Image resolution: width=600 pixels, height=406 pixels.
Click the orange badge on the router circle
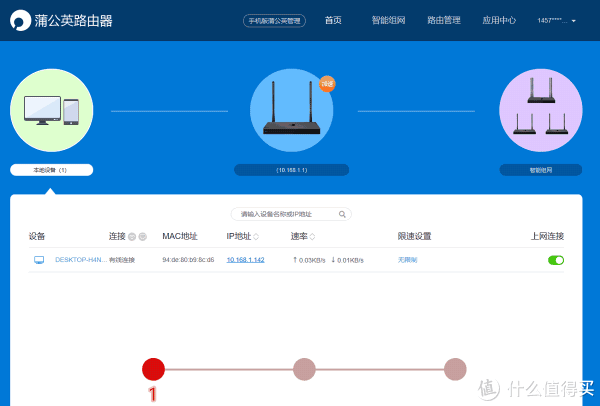pos(327,84)
